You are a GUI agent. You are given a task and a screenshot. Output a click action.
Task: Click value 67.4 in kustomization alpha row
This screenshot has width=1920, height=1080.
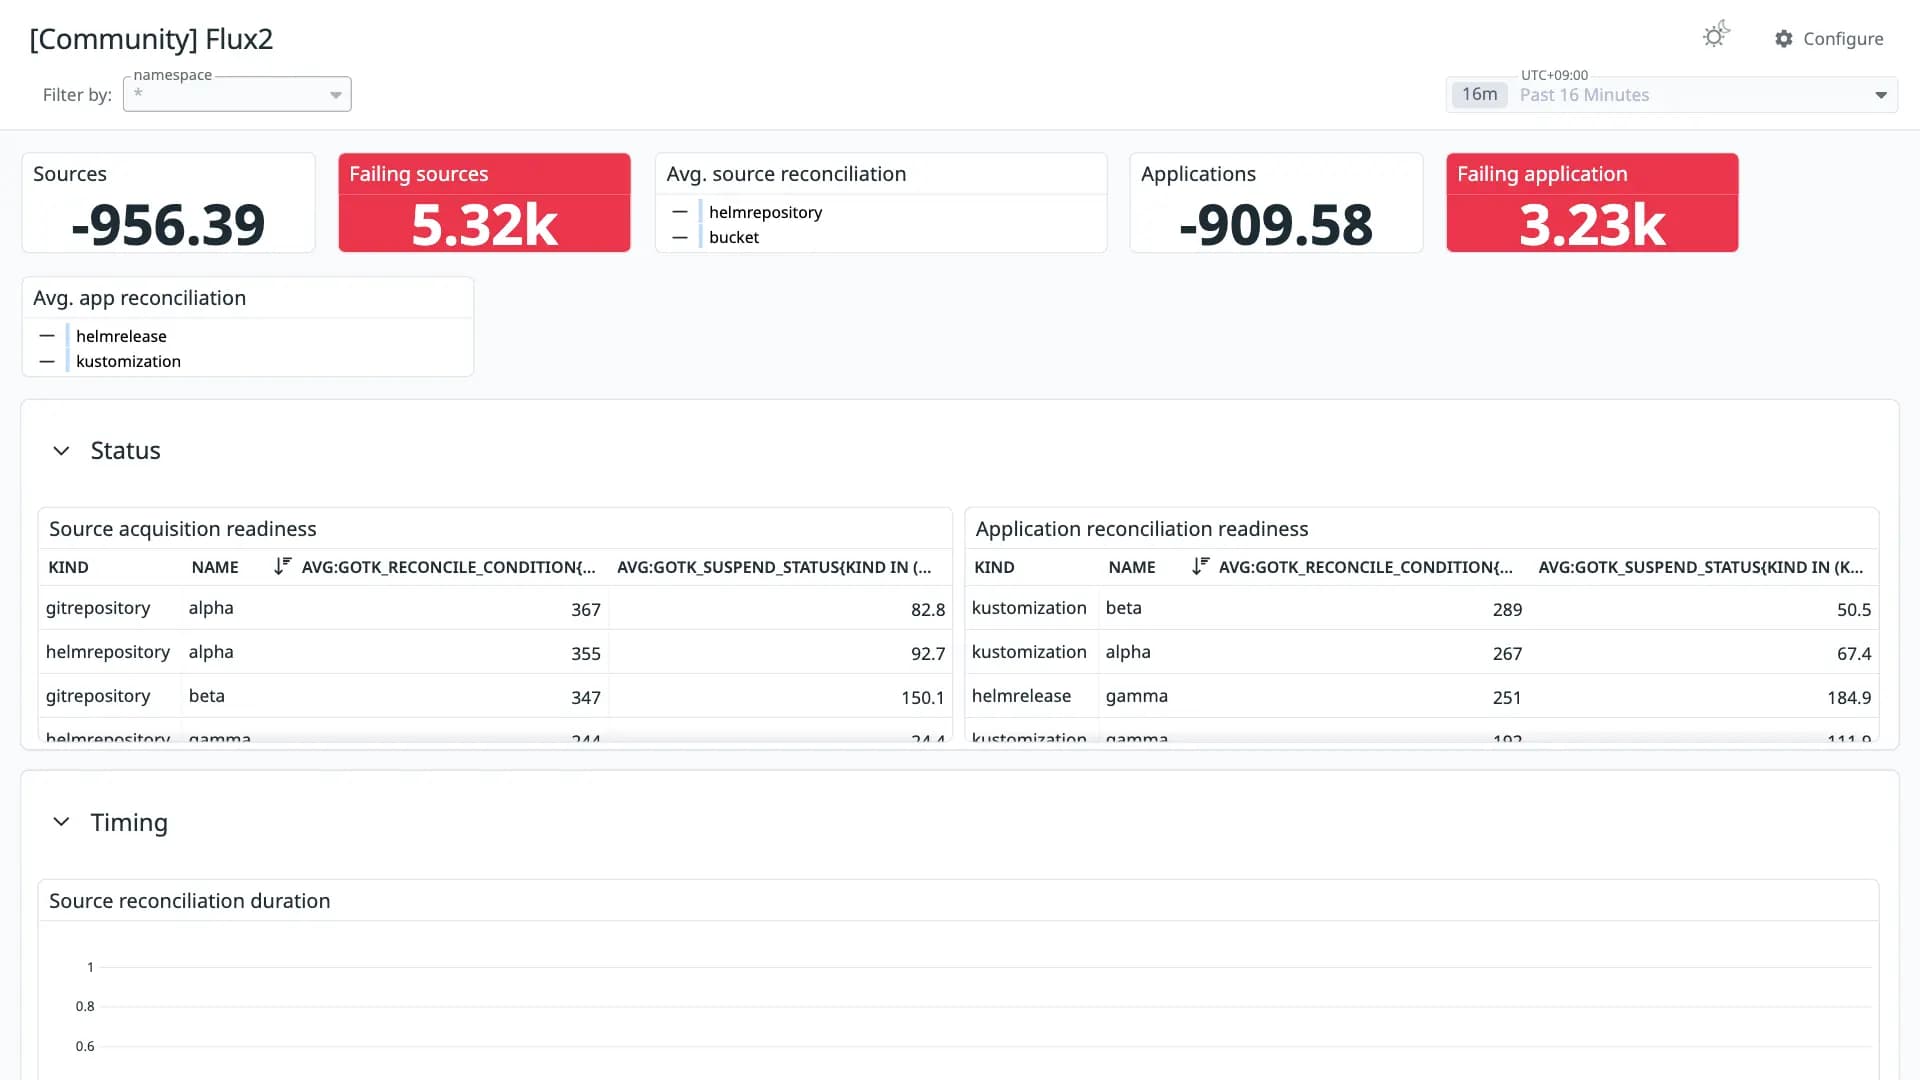click(x=1854, y=653)
